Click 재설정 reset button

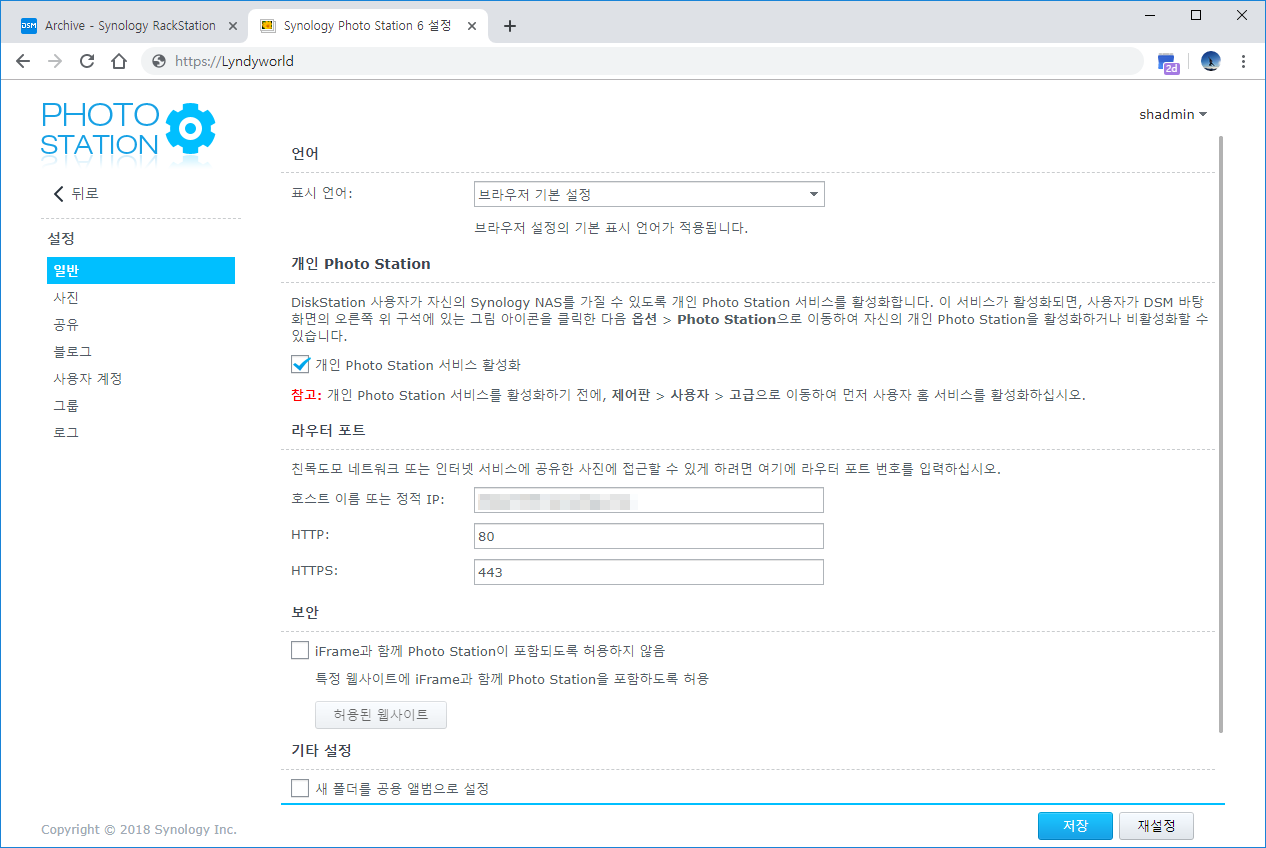[1156, 826]
